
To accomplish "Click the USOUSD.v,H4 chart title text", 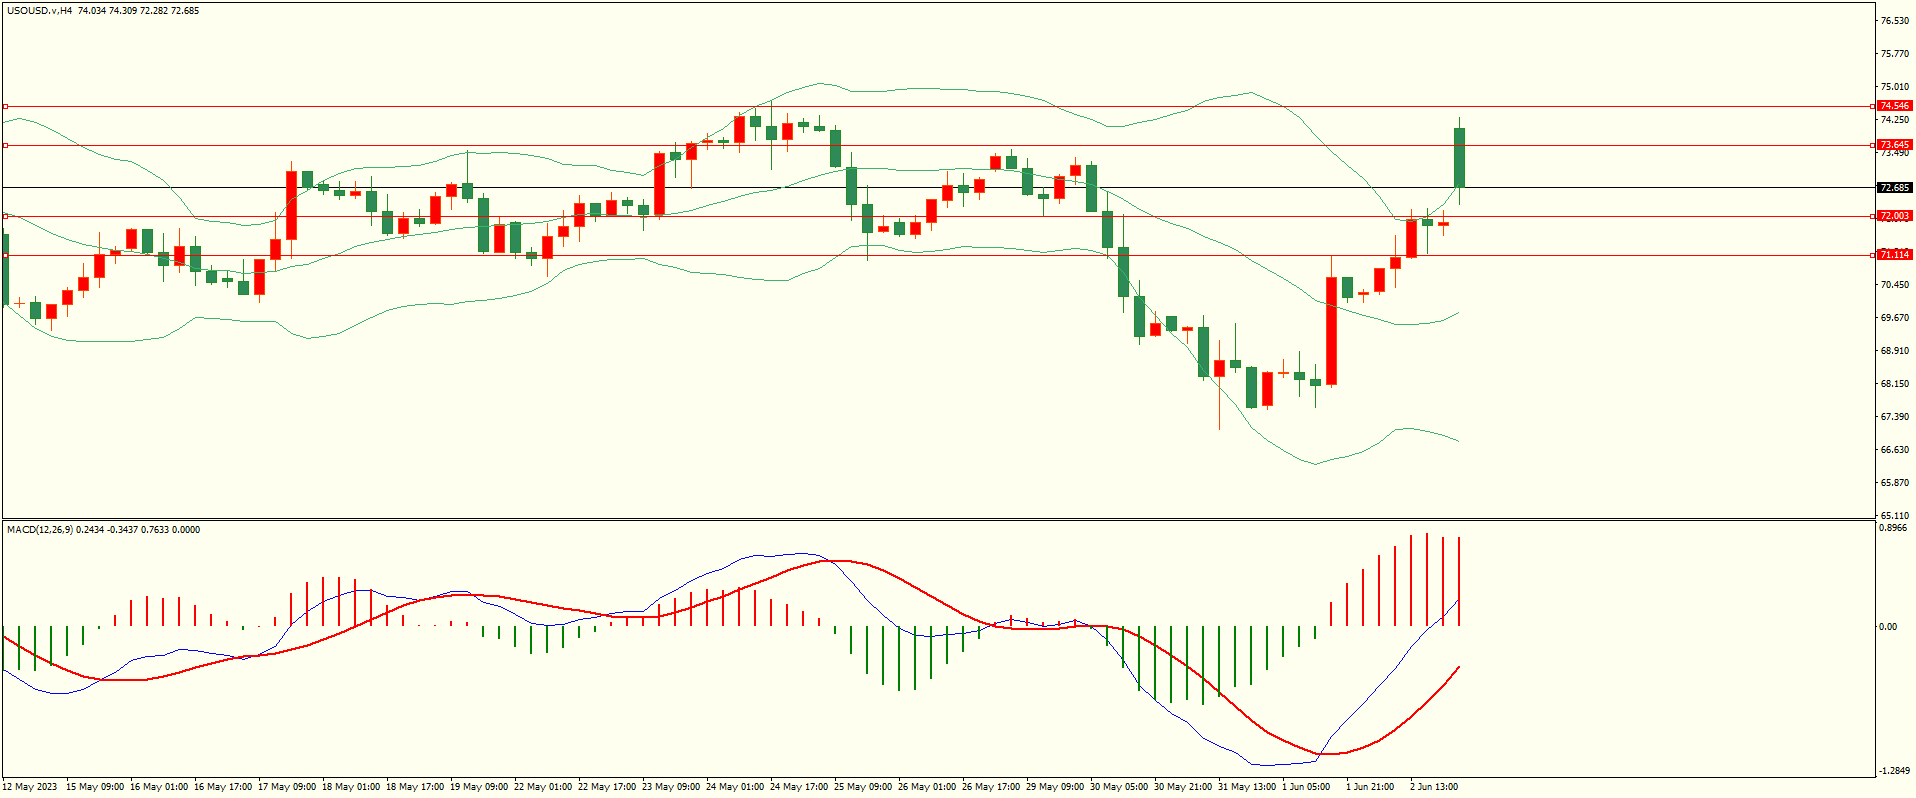I will pyautogui.click(x=39, y=11).
